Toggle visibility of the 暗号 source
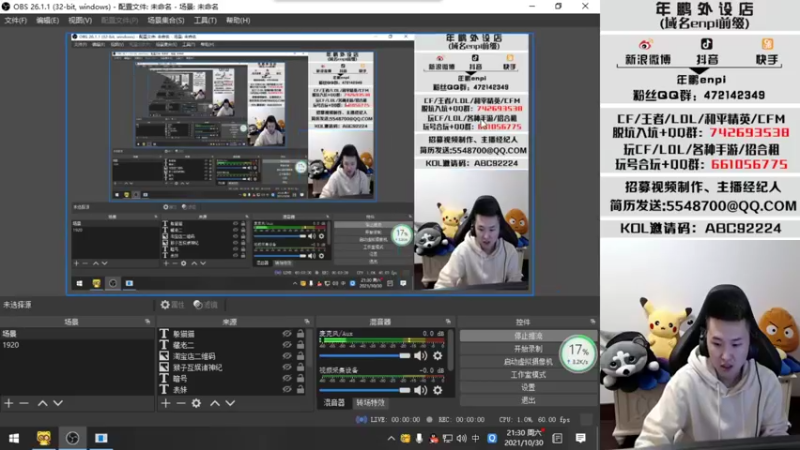The image size is (800, 450). (x=287, y=378)
